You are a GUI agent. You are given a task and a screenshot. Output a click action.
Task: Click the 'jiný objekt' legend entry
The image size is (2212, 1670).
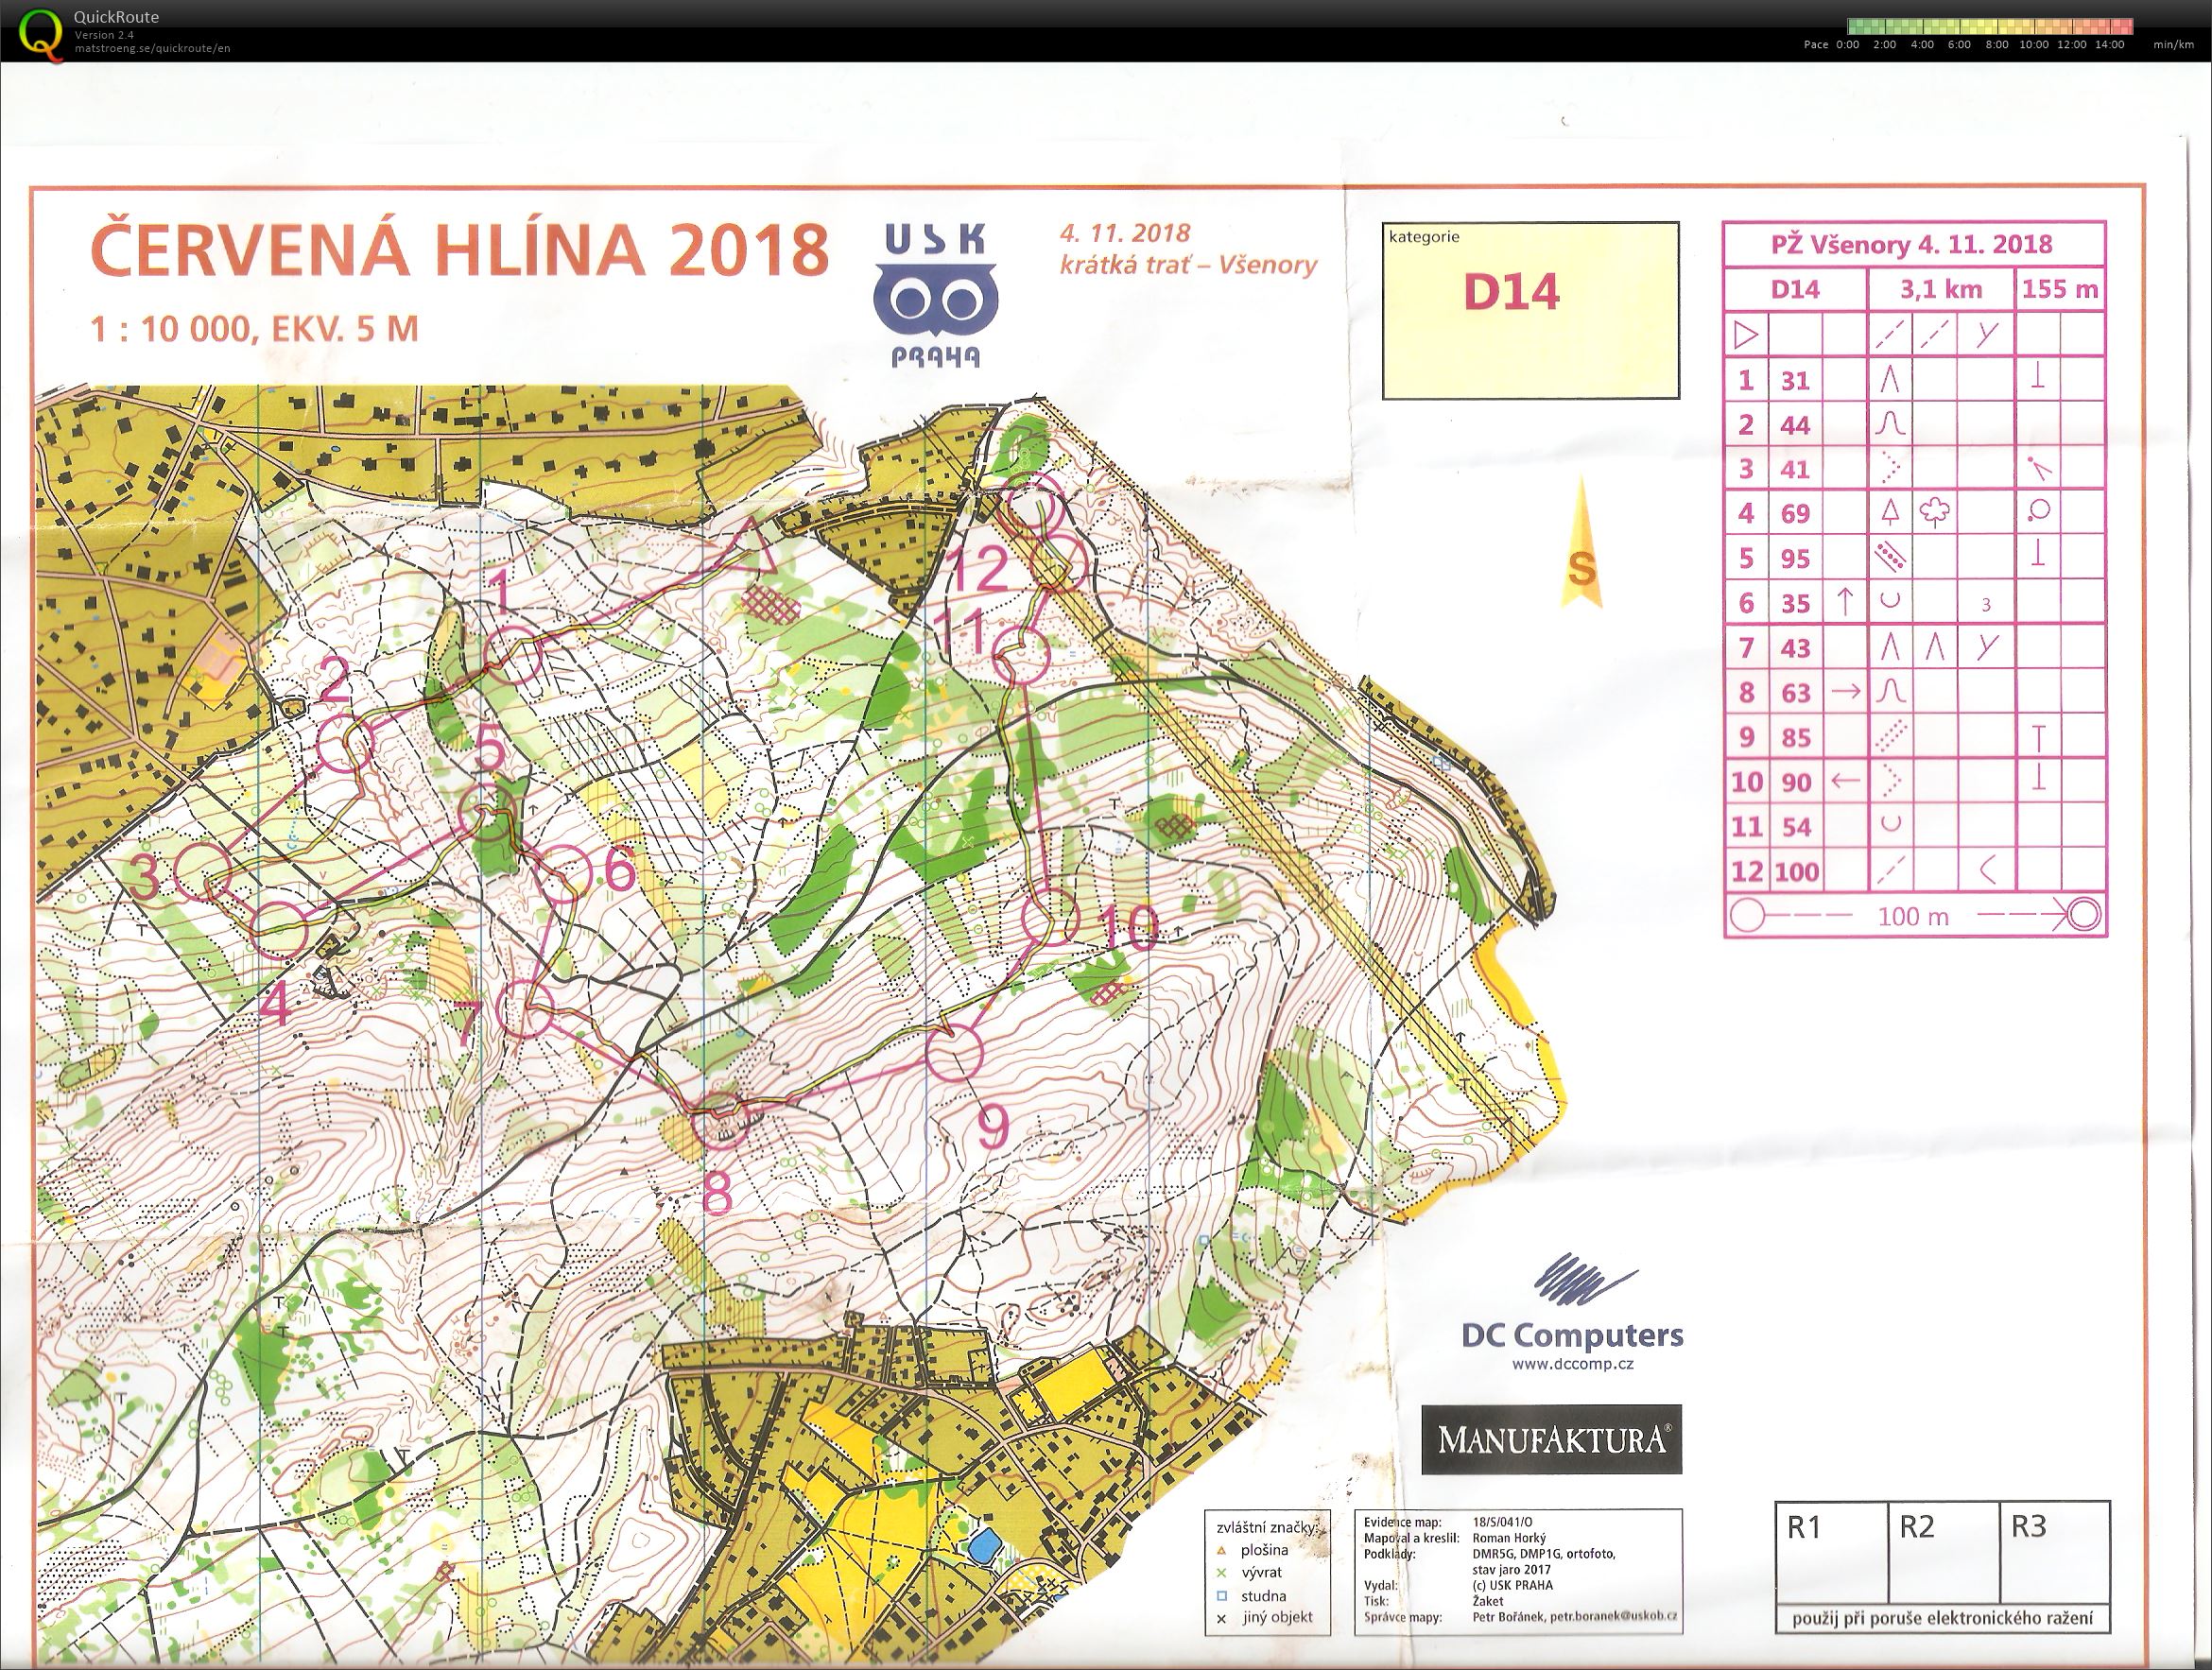pyautogui.click(x=1276, y=1618)
